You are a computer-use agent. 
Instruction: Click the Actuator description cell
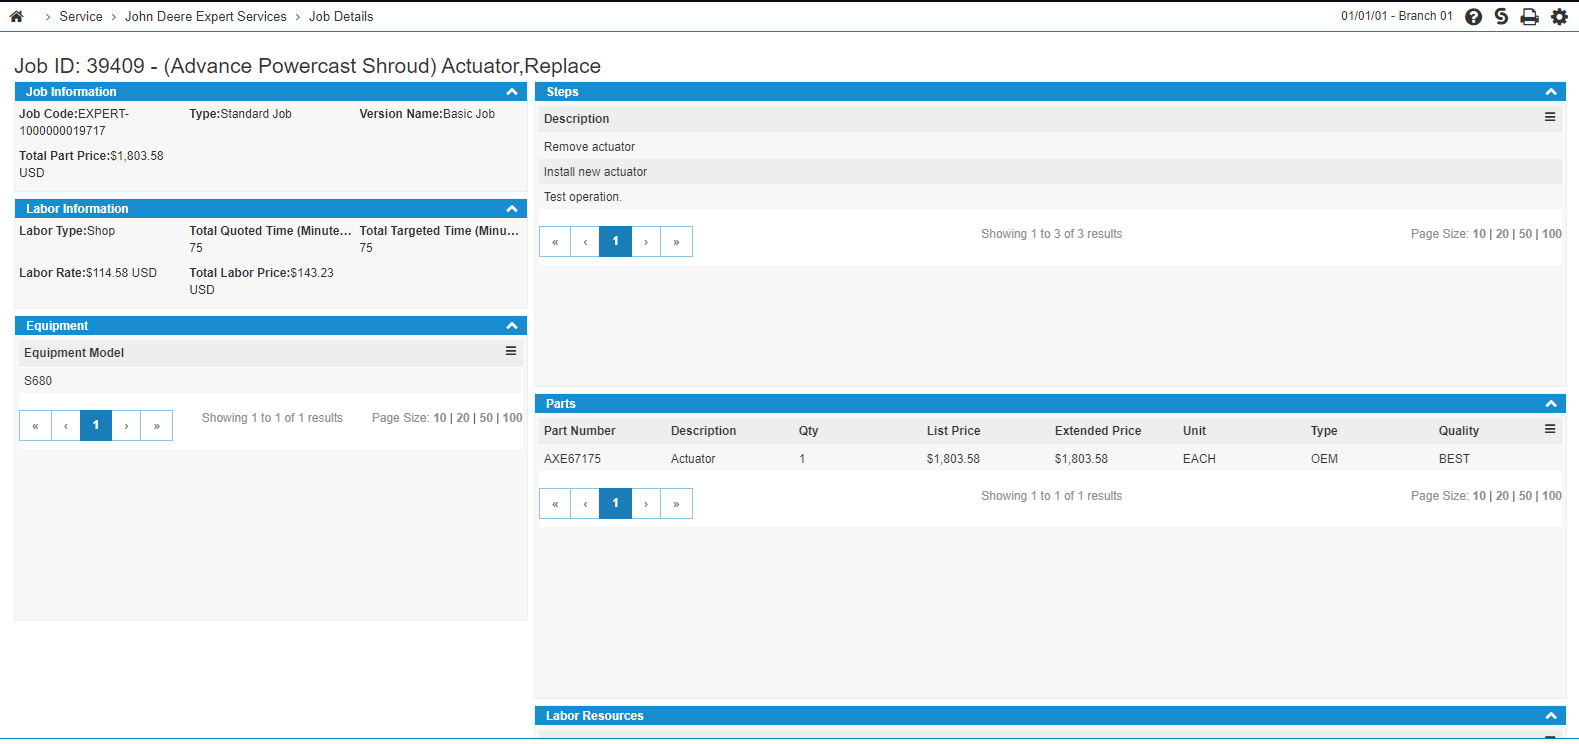693,459
